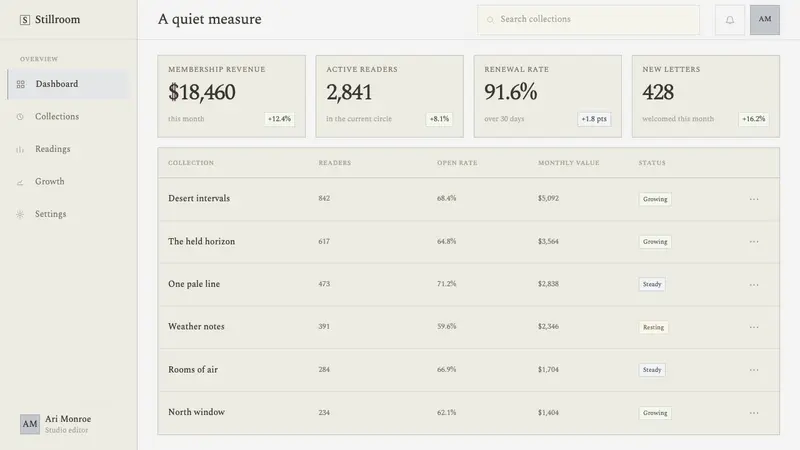Select The held horizon collection

tap(202, 241)
